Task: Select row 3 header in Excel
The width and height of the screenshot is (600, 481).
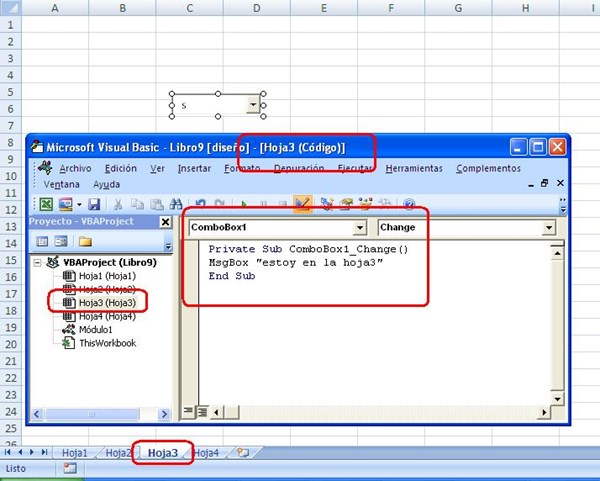Action: (10, 59)
